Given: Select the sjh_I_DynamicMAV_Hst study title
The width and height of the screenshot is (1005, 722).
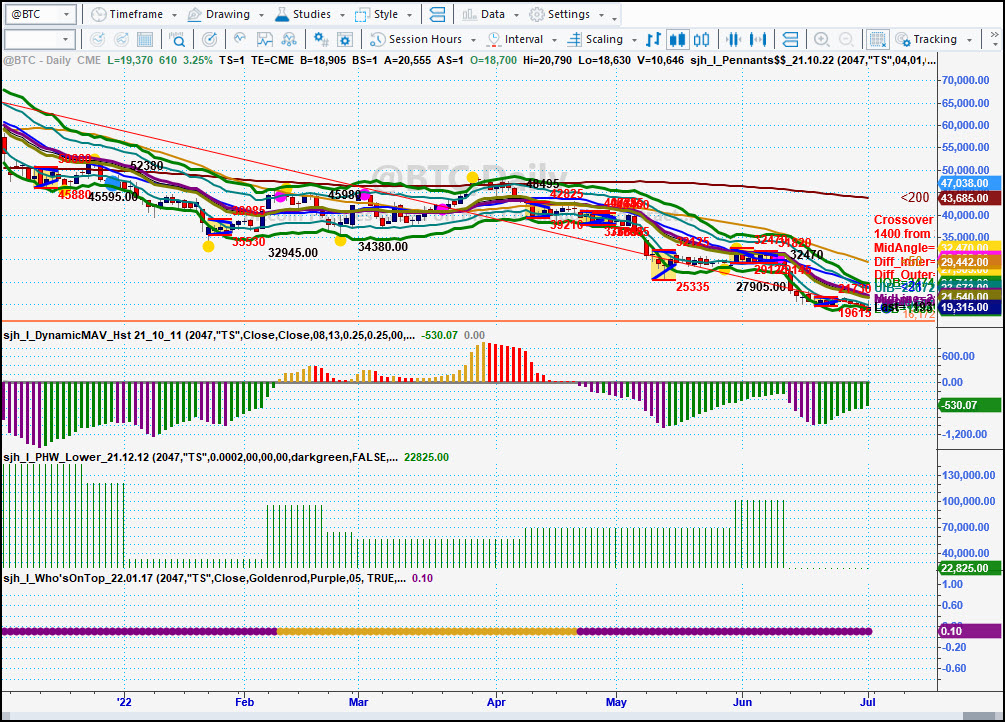Looking at the screenshot, I should 209,335.
